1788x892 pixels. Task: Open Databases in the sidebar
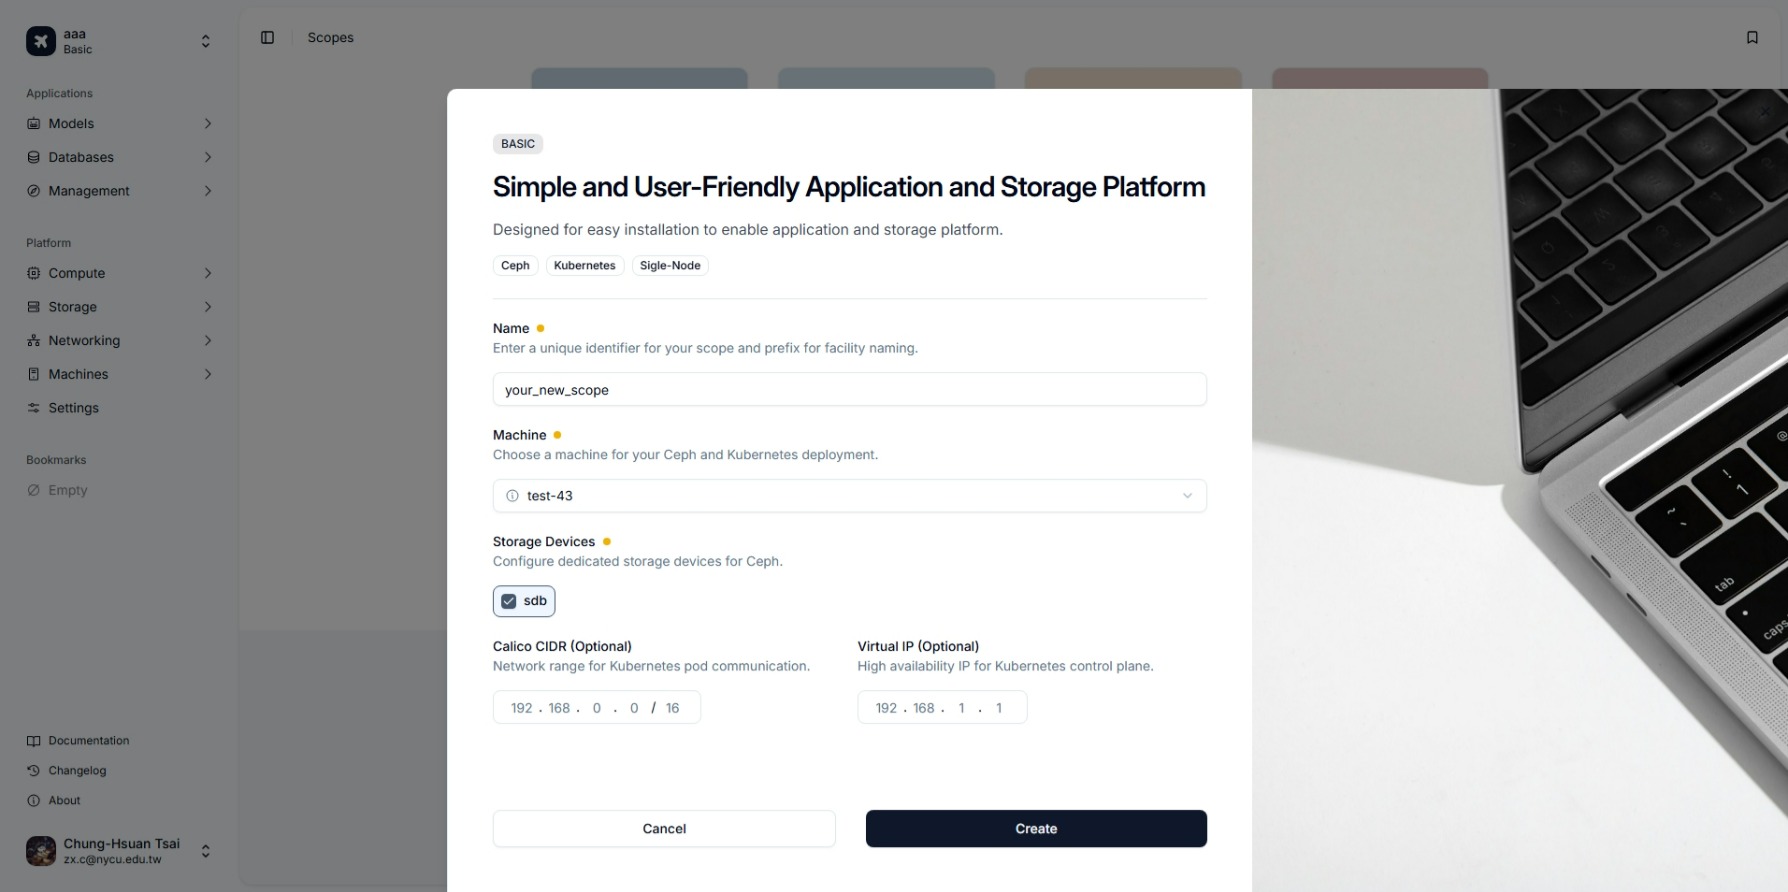tap(119, 157)
